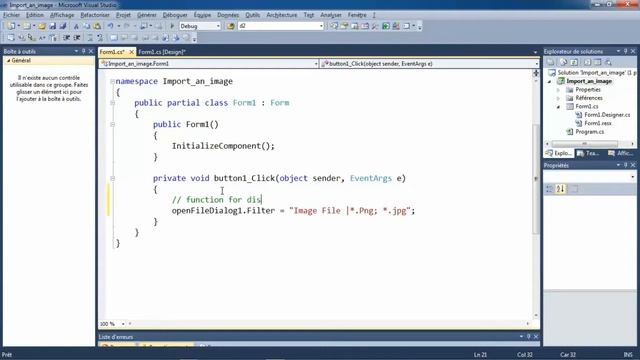Click the code editor vertical scrollbar
Viewport: 640px width, 360px height.
[x=536, y=178]
